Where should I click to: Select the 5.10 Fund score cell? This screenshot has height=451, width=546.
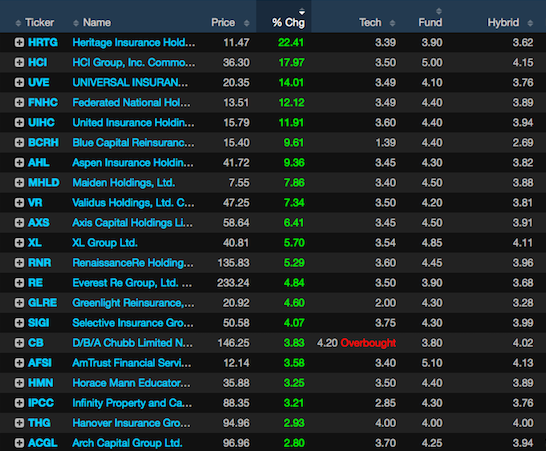(x=432, y=363)
